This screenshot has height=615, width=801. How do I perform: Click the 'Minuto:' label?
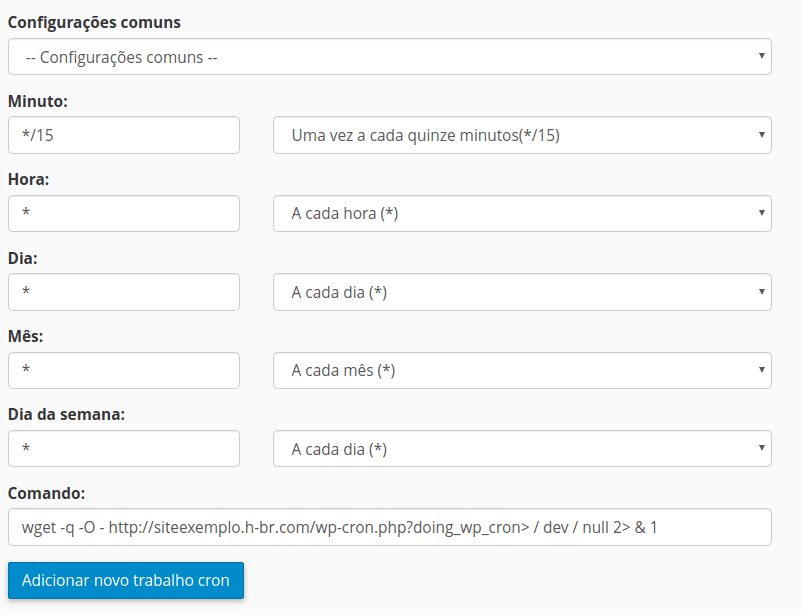click(x=38, y=101)
